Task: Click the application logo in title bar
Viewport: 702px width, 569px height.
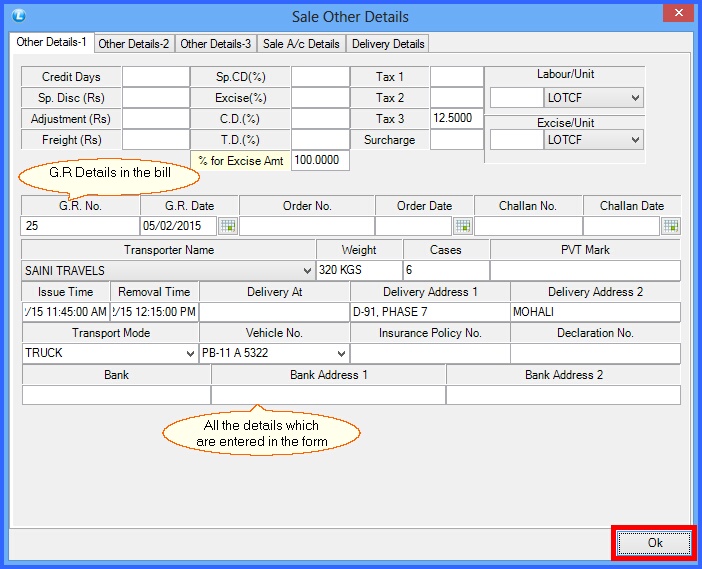Action: pyautogui.click(x=19, y=16)
